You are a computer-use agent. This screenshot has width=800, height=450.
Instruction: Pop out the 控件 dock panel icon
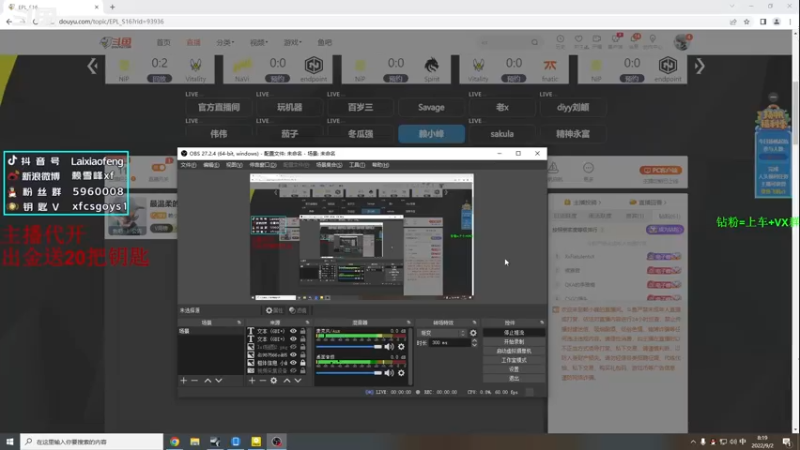(x=542, y=322)
